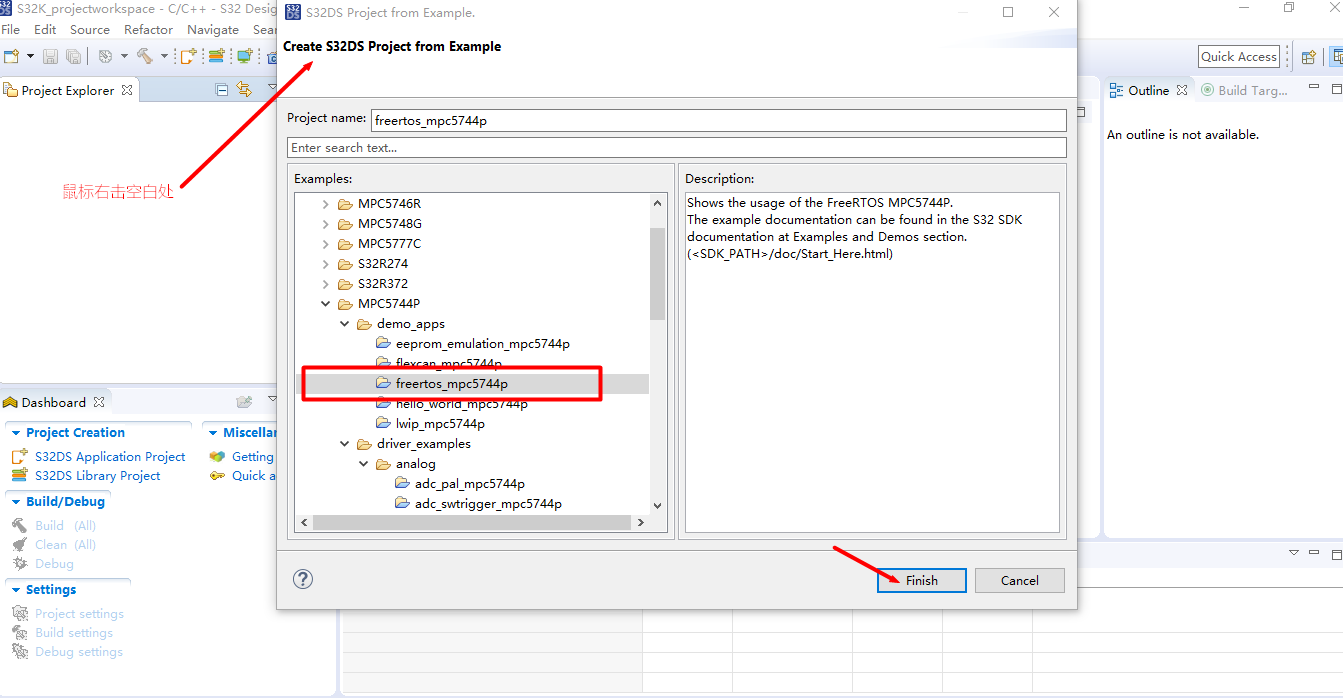Click the Cancel button
The height and width of the screenshot is (698, 1343).
pyautogui.click(x=1019, y=580)
